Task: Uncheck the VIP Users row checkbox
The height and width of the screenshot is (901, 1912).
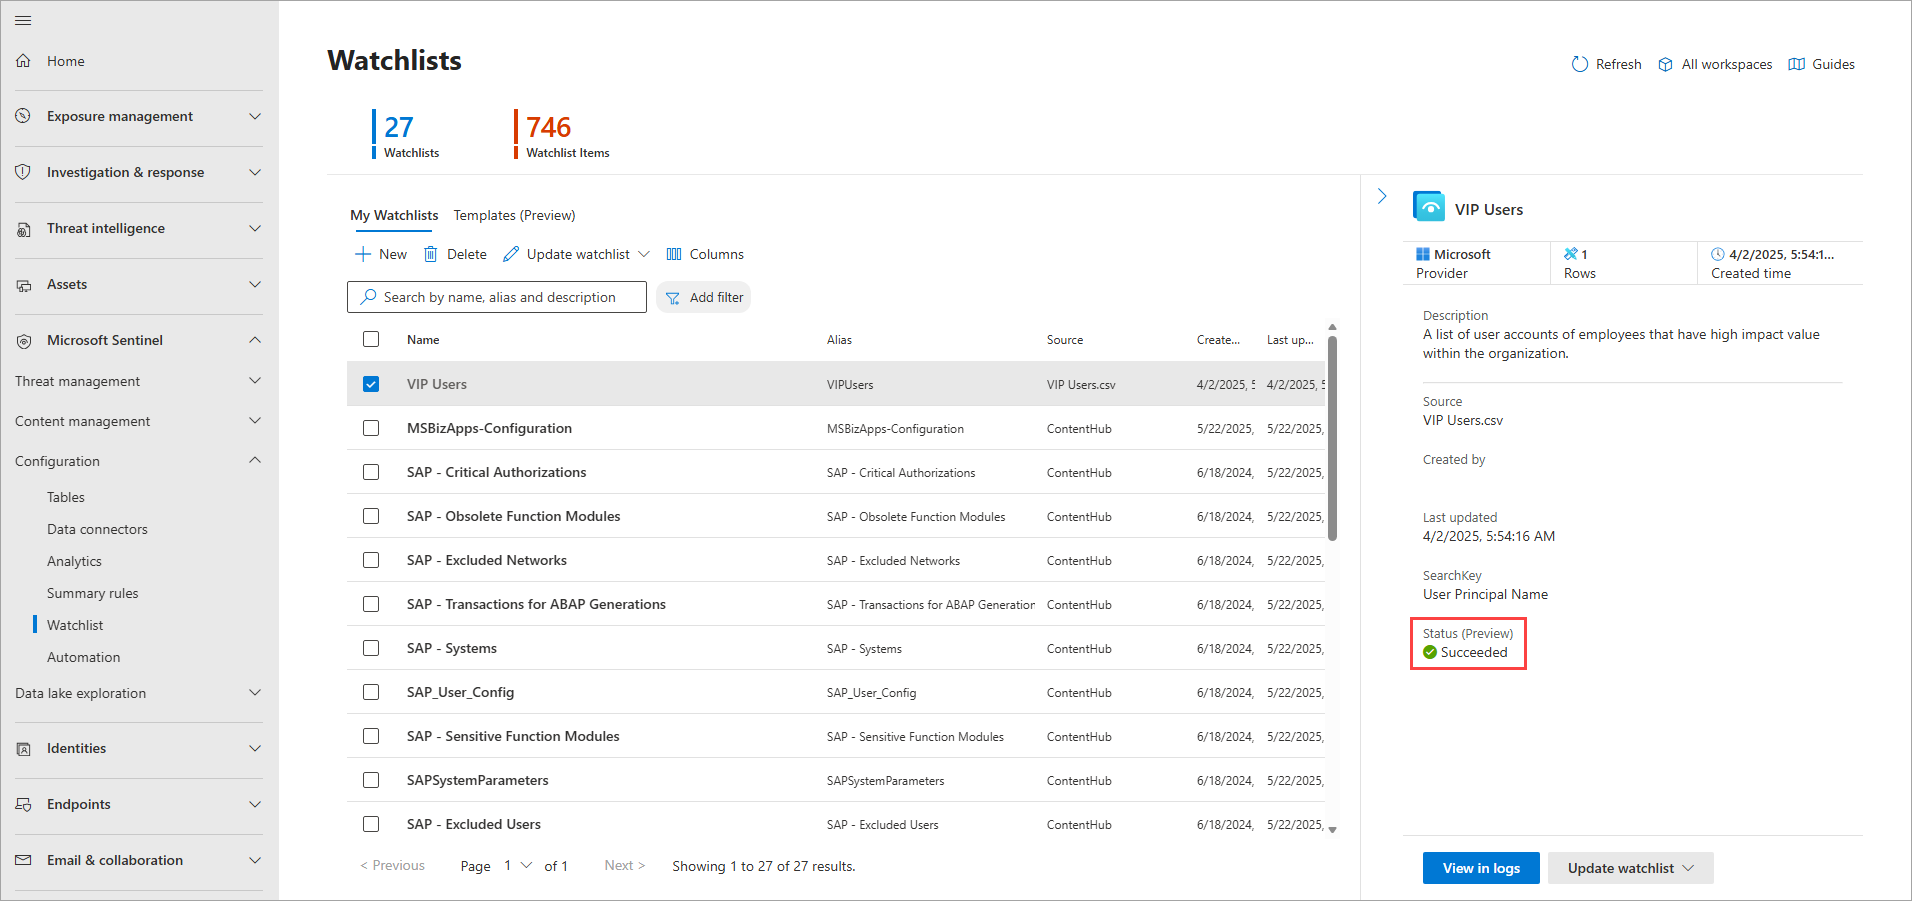Action: coord(371,384)
